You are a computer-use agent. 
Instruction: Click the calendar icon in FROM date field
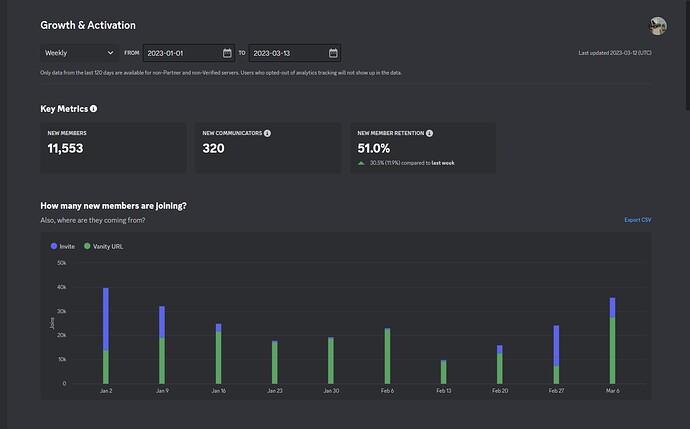[227, 52]
